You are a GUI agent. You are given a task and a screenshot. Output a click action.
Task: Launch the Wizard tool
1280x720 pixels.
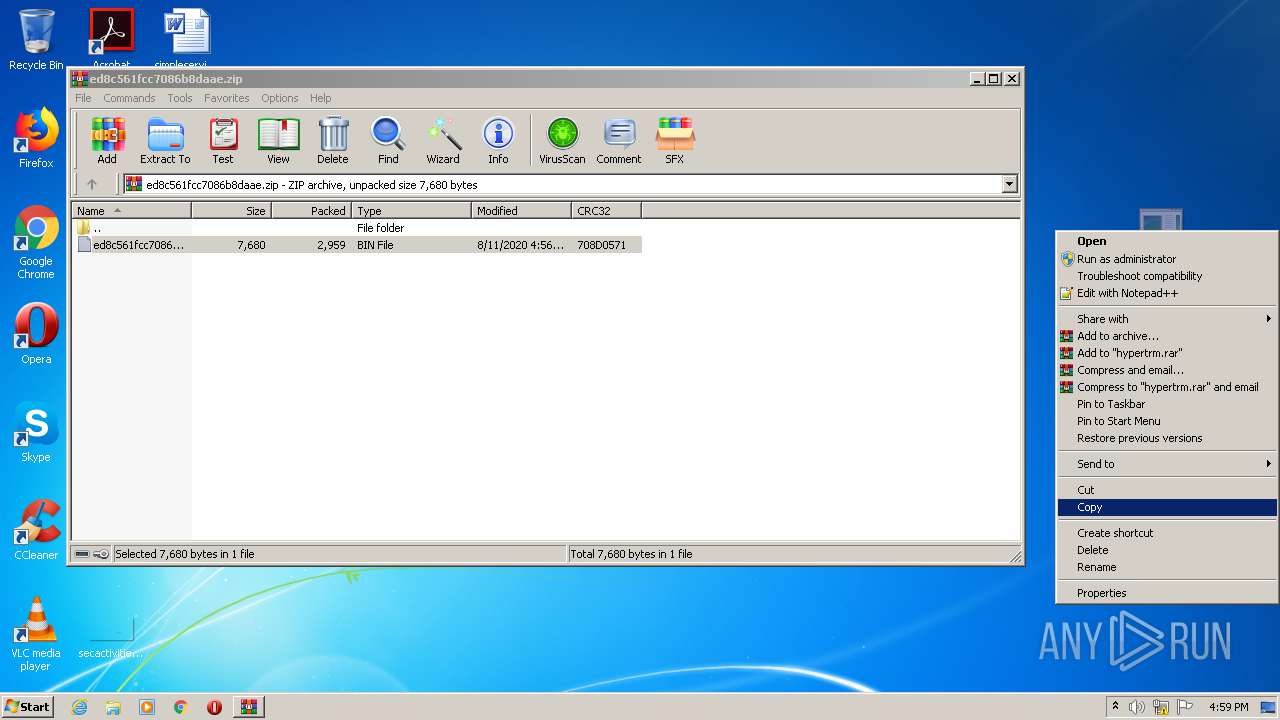pyautogui.click(x=443, y=140)
